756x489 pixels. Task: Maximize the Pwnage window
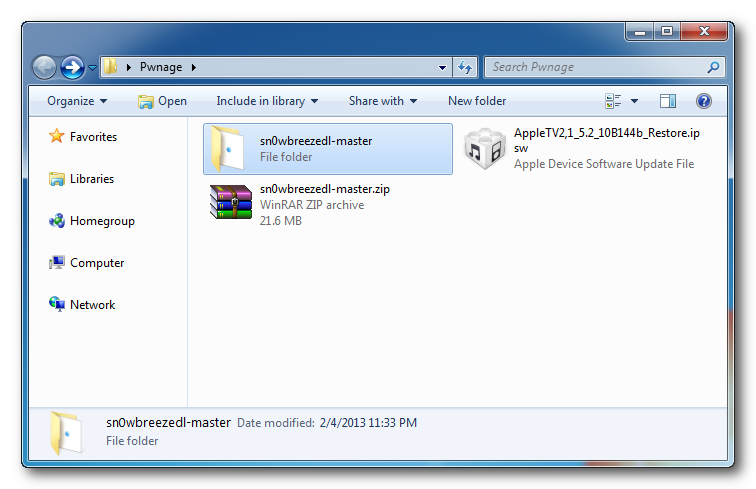667,32
